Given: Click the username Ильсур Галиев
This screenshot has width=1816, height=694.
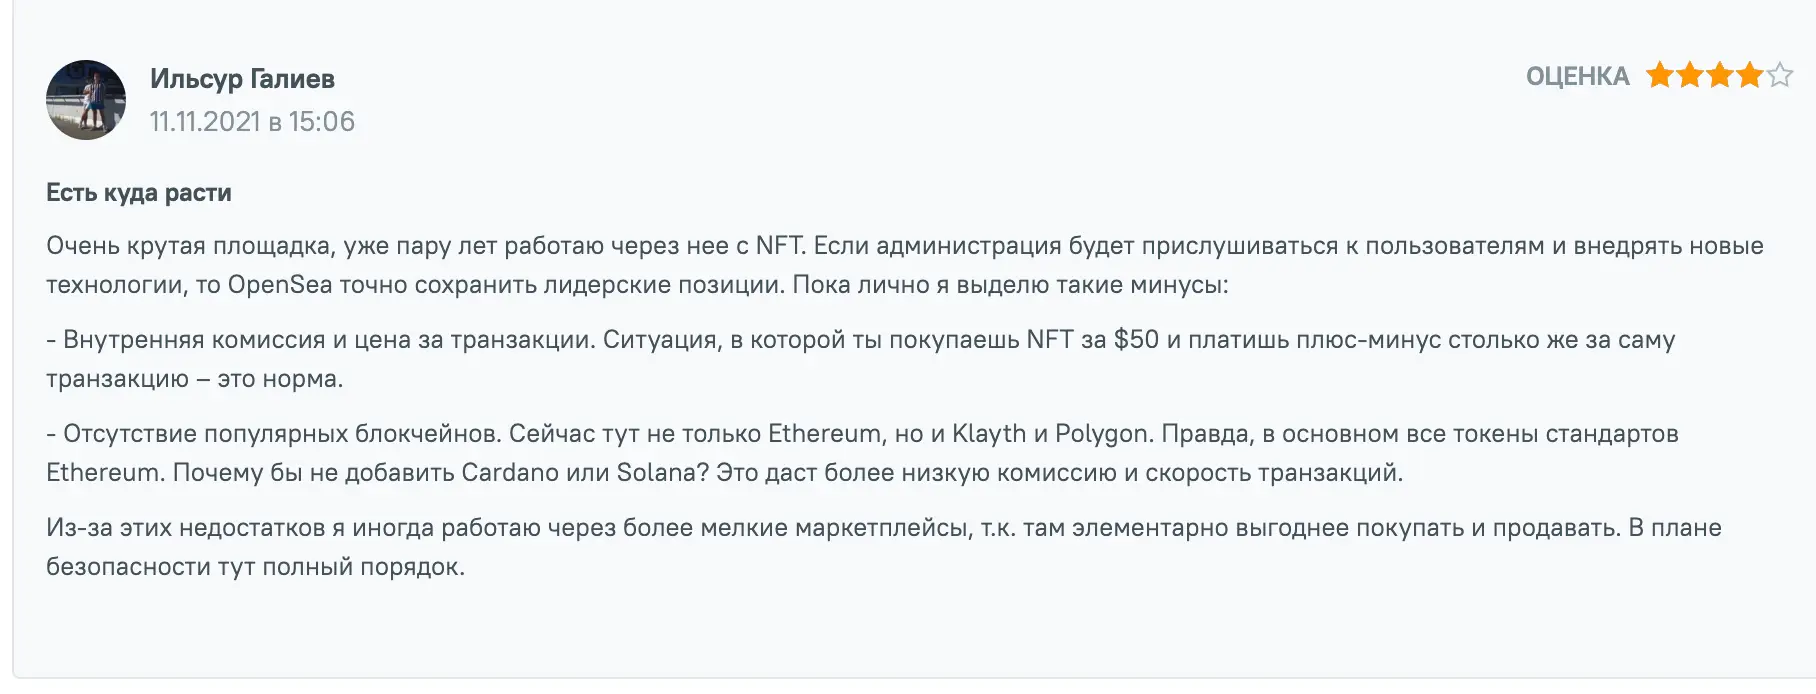Looking at the screenshot, I should (243, 78).
